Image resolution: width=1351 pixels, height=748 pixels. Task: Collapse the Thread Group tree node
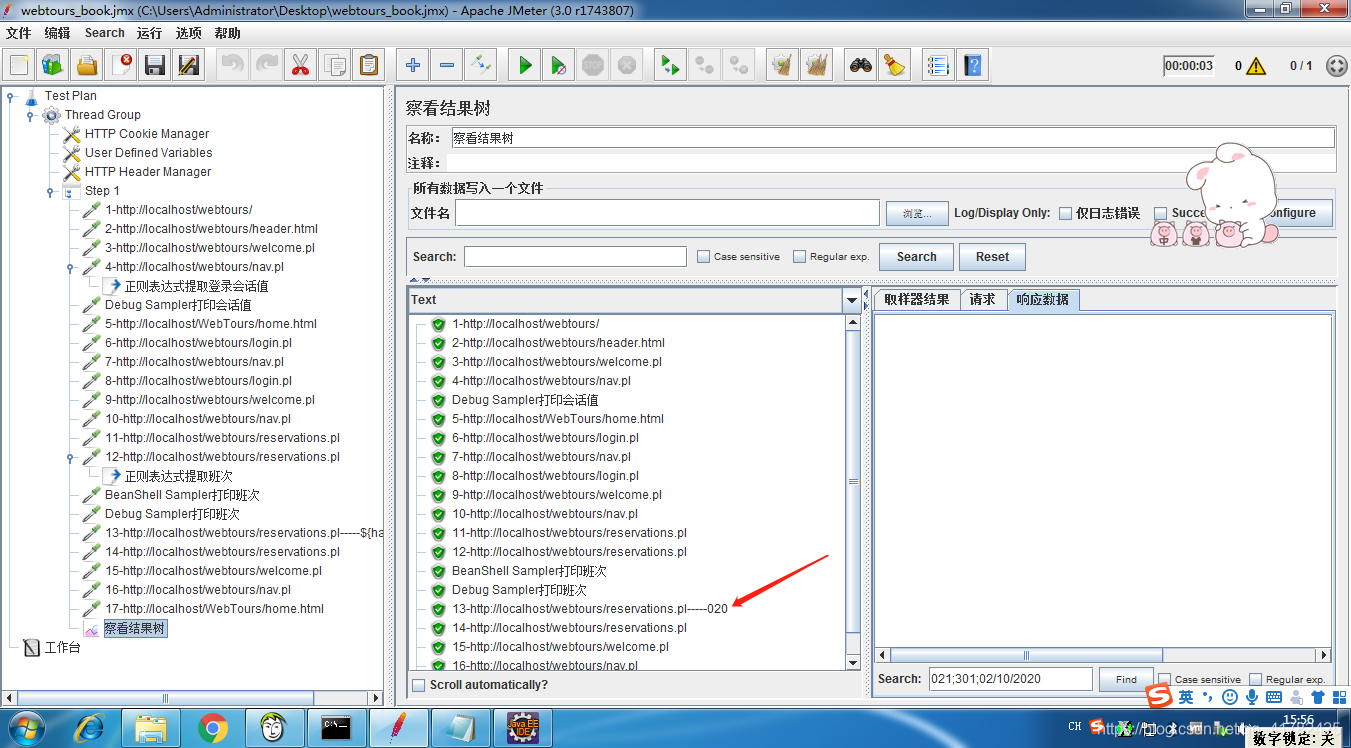30,115
